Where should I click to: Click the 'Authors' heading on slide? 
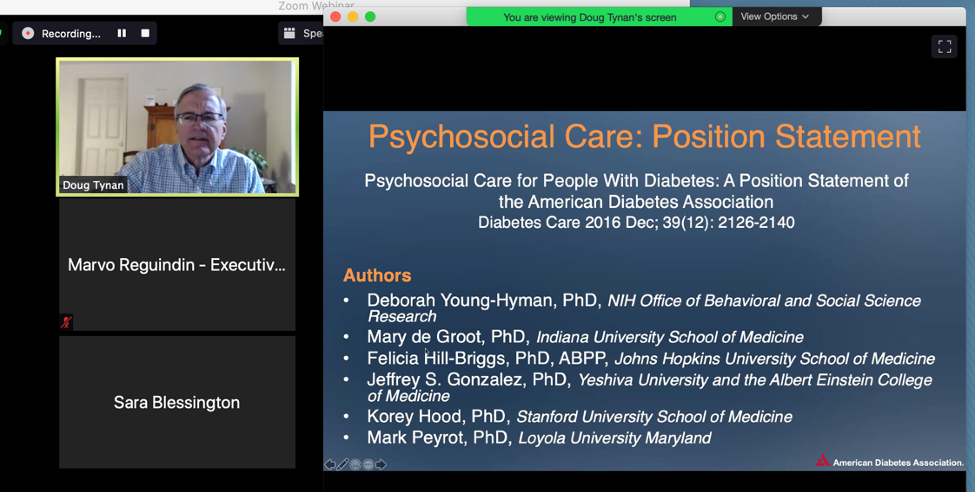(377, 275)
